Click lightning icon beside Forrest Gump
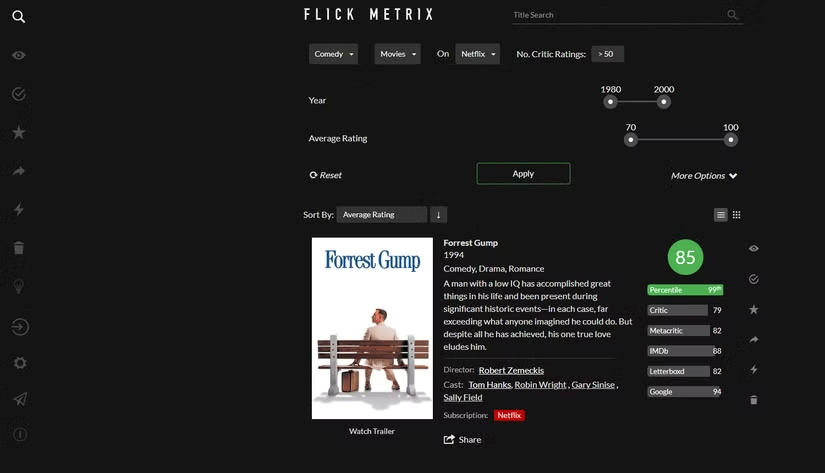Image resolution: width=825 pixels, height=473 pixels. click(x=754, y=369)
